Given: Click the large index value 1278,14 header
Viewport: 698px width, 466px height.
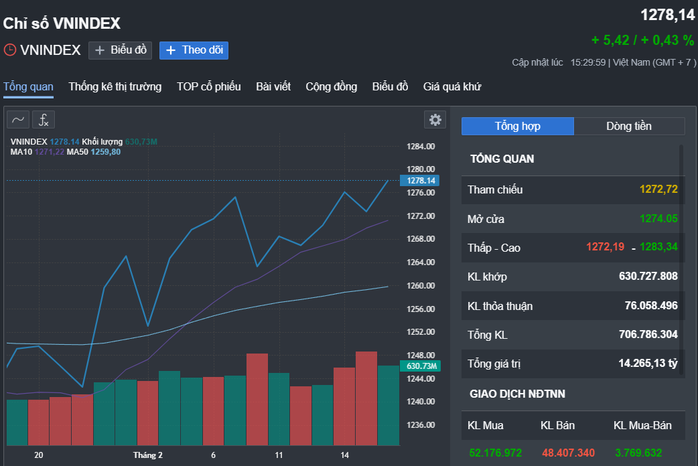Looking at the screenshot, I should click(667, 15).
